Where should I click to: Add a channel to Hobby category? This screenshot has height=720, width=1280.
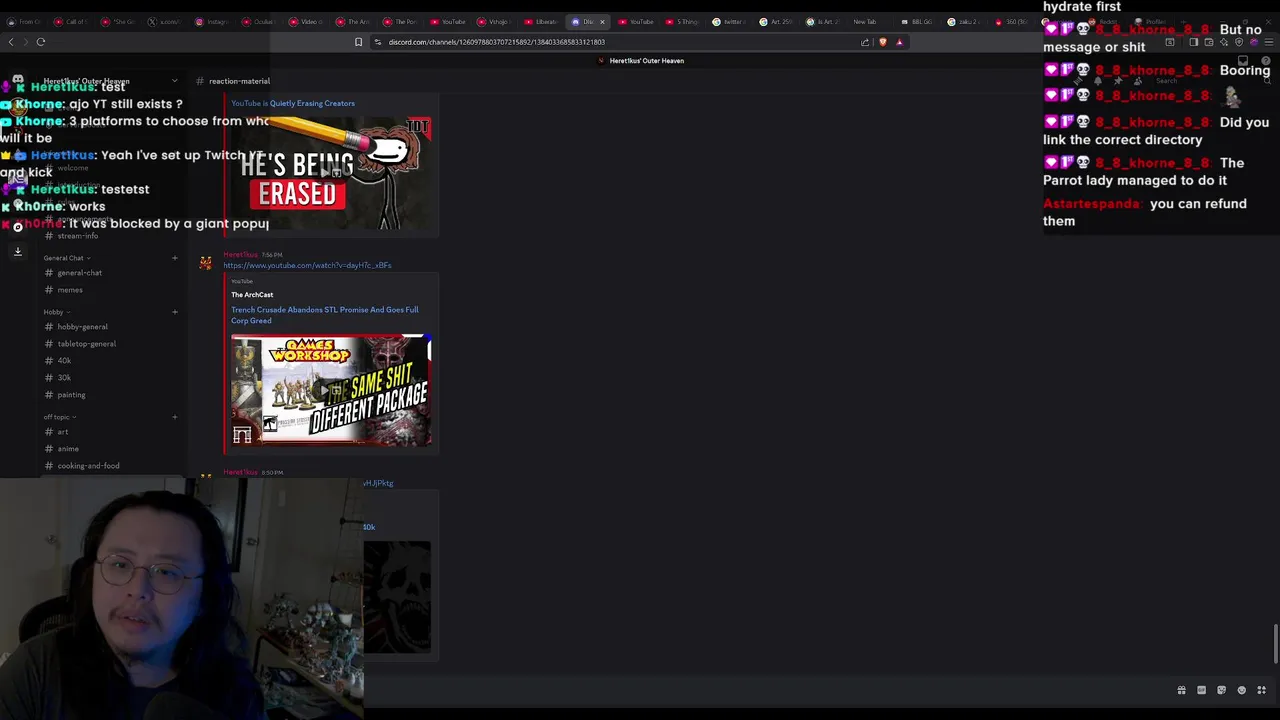(x=174, y=312)
